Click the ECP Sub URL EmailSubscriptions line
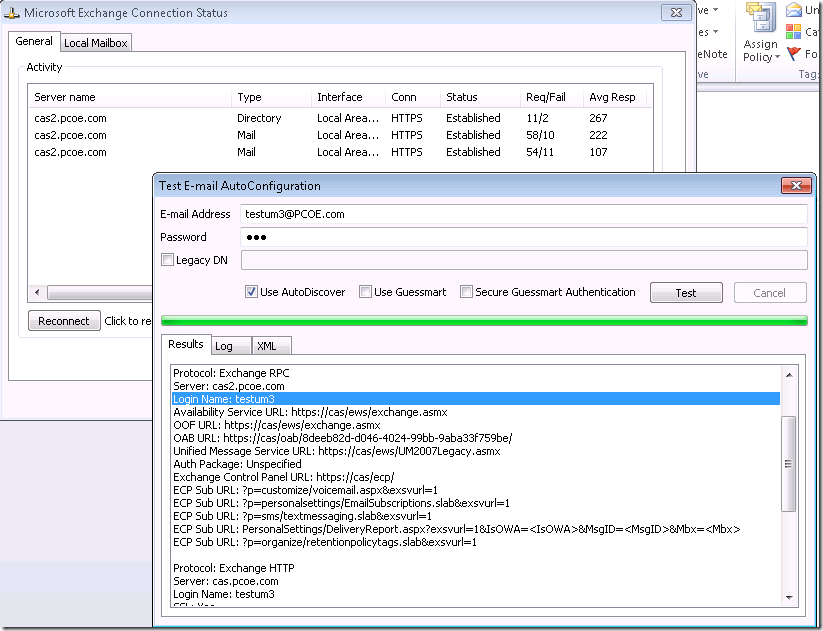823x631 pixels. coord(476,503)
